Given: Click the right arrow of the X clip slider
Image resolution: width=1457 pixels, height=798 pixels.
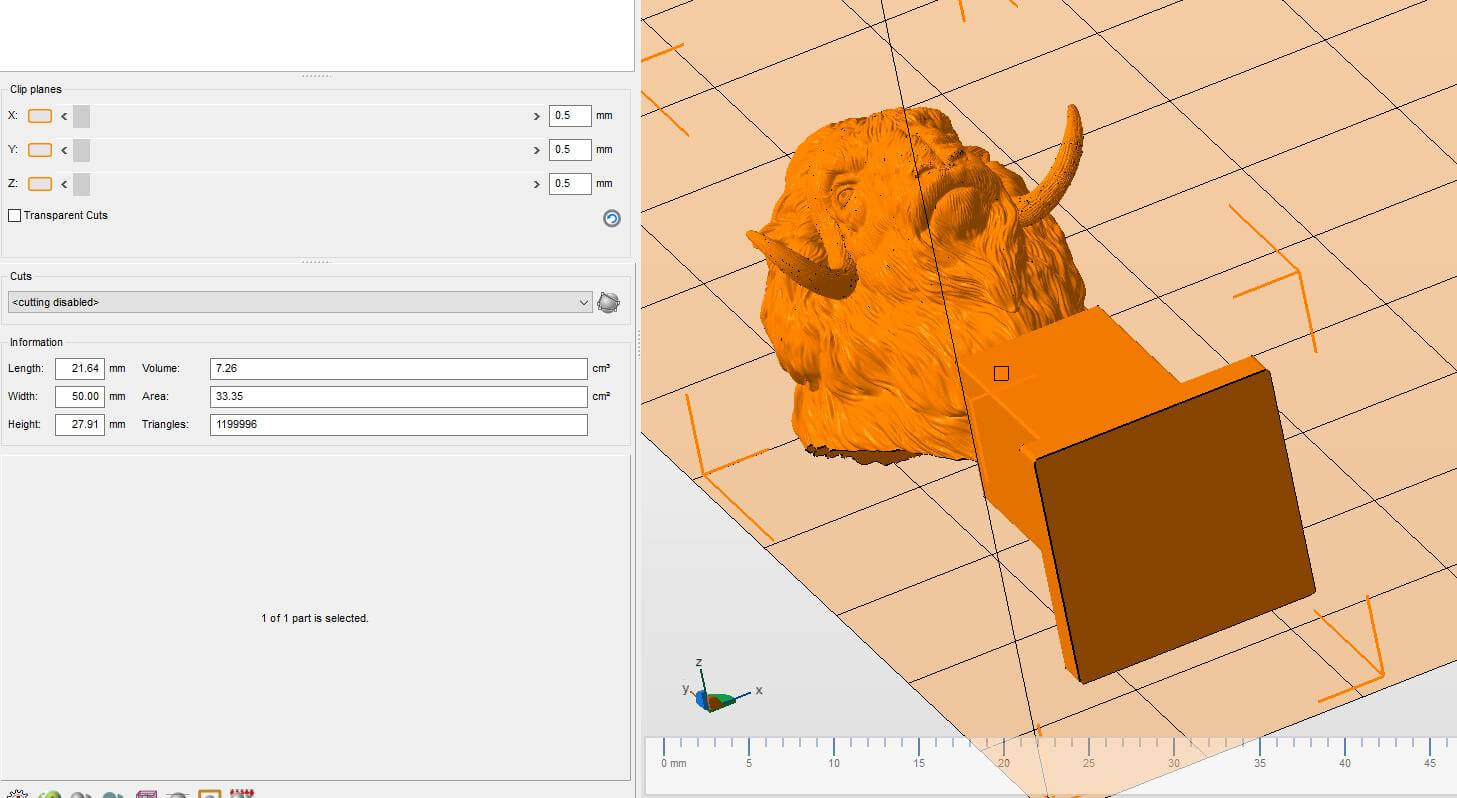Looking at the screenshot, I should click(x=537, y=116).
